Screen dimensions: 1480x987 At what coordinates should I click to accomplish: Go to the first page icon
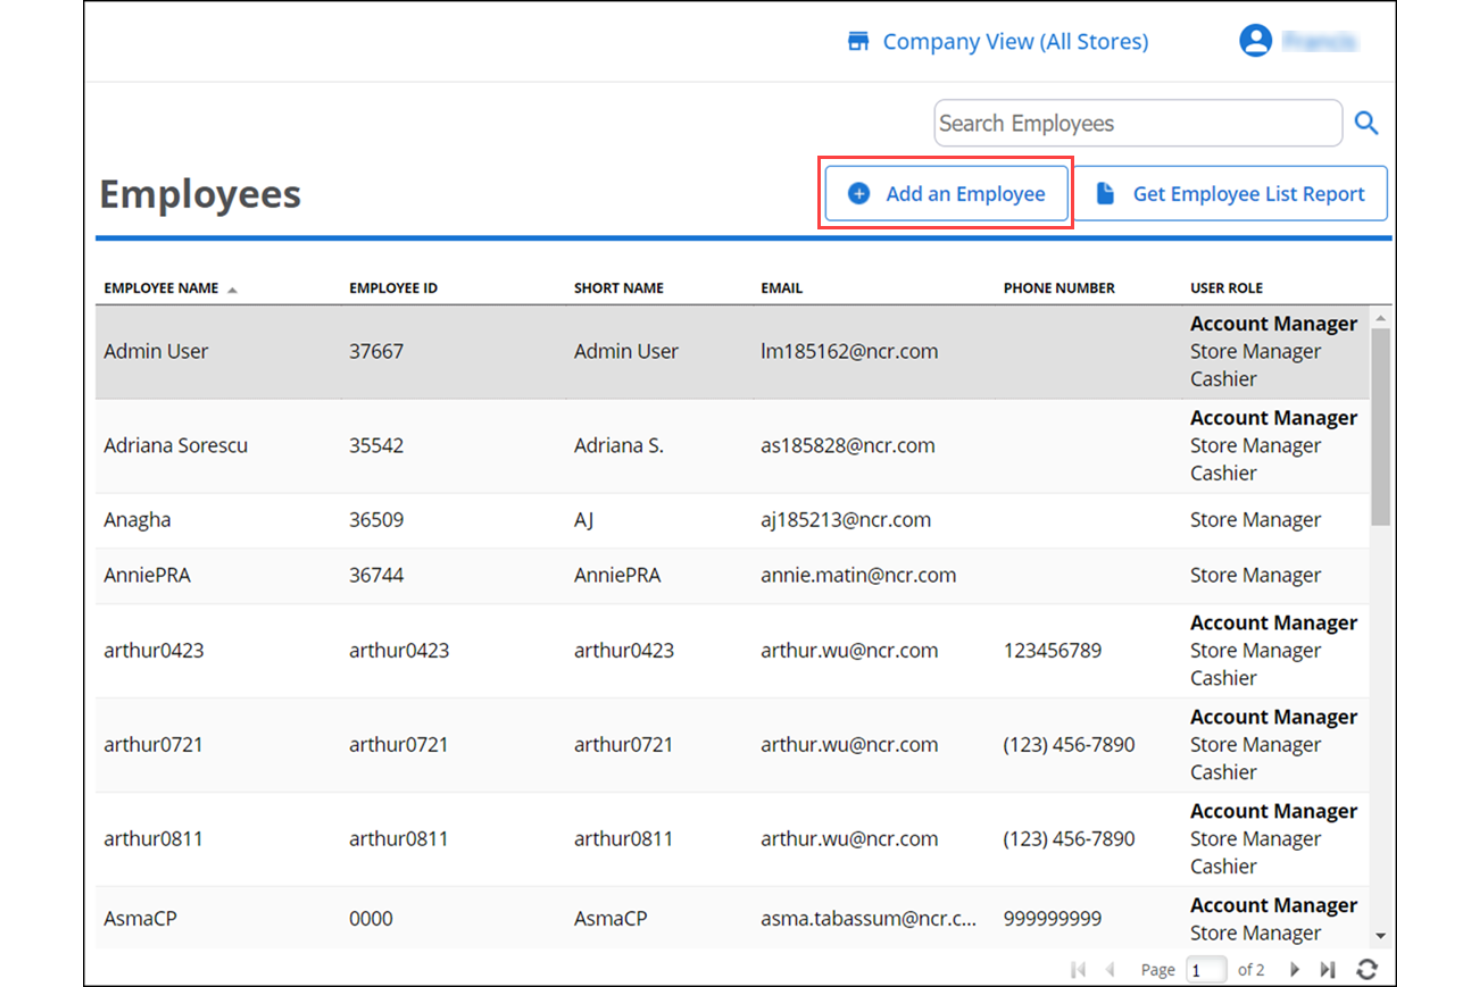click(1077, 968)
